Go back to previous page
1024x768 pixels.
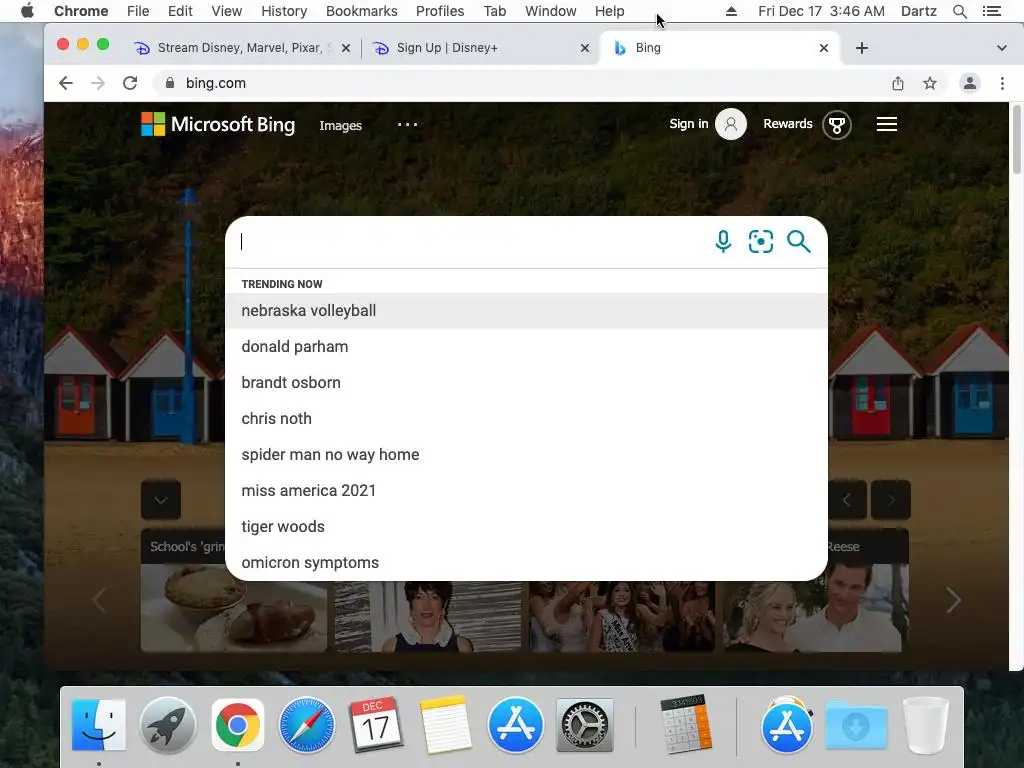[66, 83]
